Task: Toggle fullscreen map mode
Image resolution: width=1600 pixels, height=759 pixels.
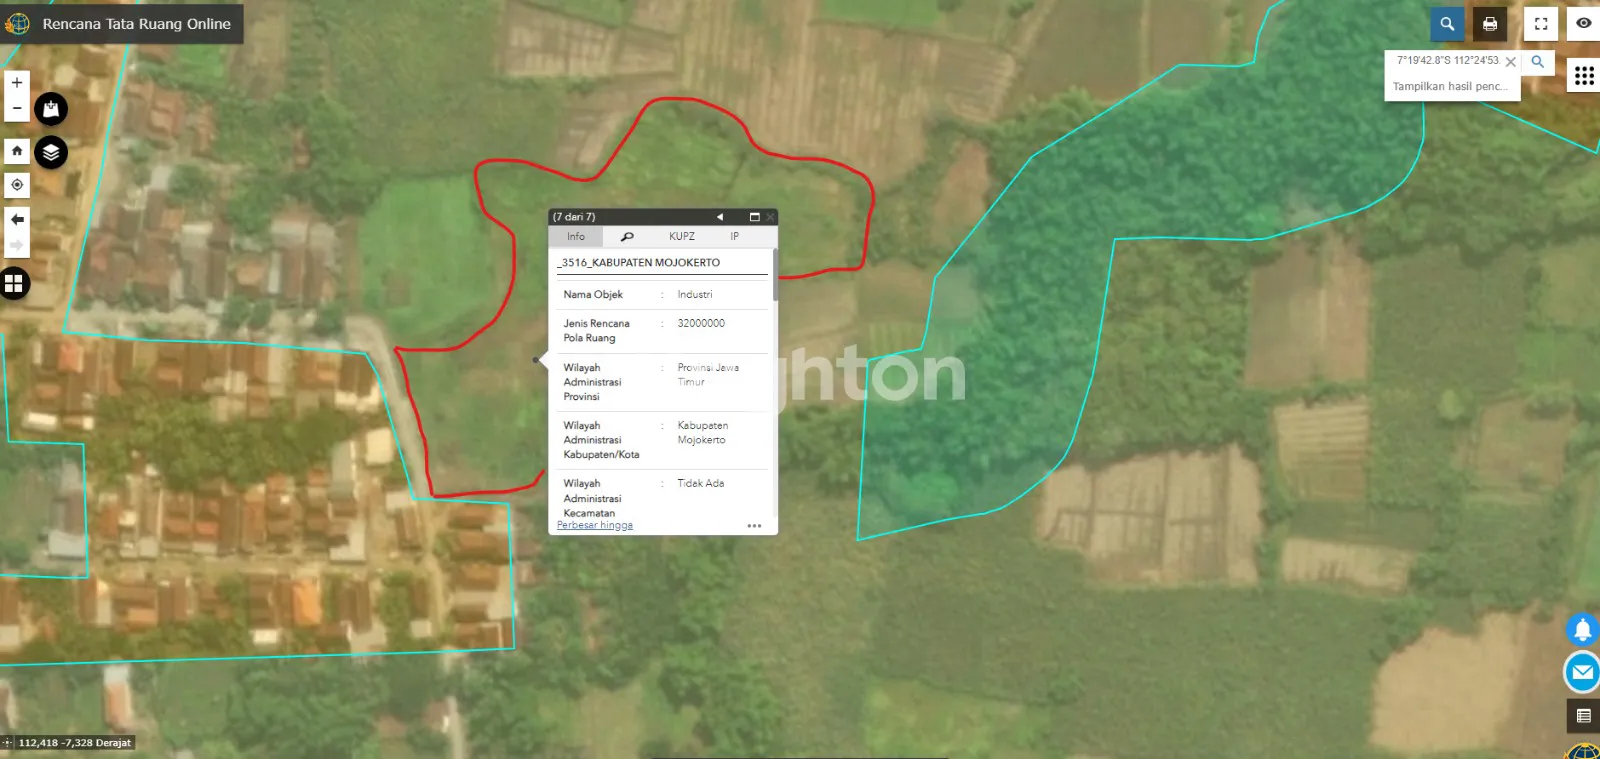Action: 1541,24
